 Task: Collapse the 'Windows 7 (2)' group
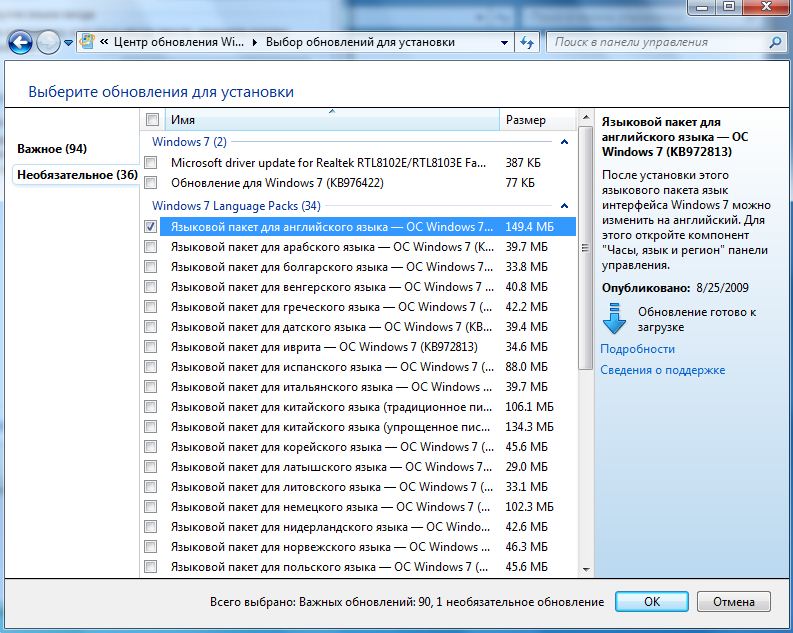click(x=564, y=142)
